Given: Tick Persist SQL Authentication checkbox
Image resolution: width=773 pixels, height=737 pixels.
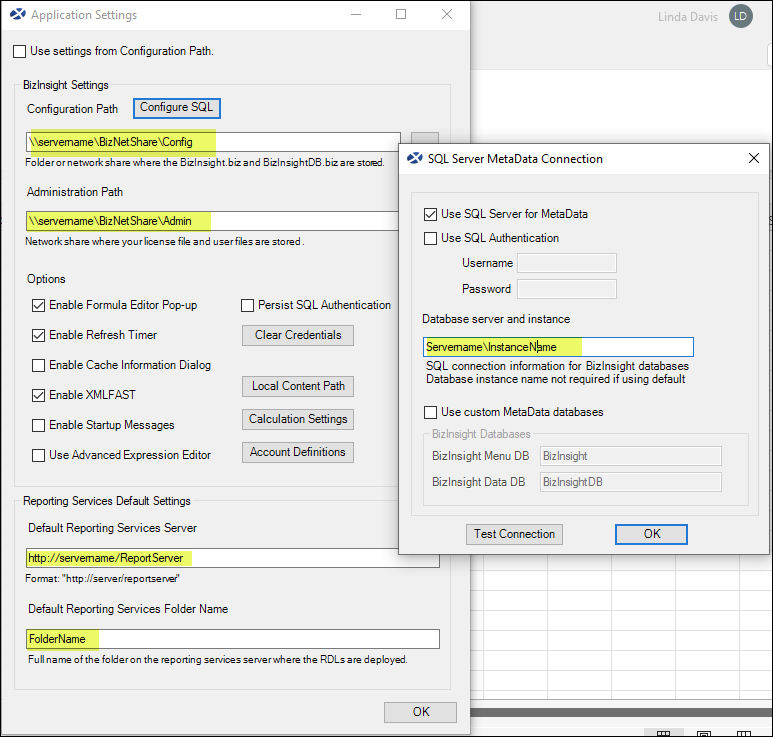Looking at the screenshot, I should tap(247, 306).
